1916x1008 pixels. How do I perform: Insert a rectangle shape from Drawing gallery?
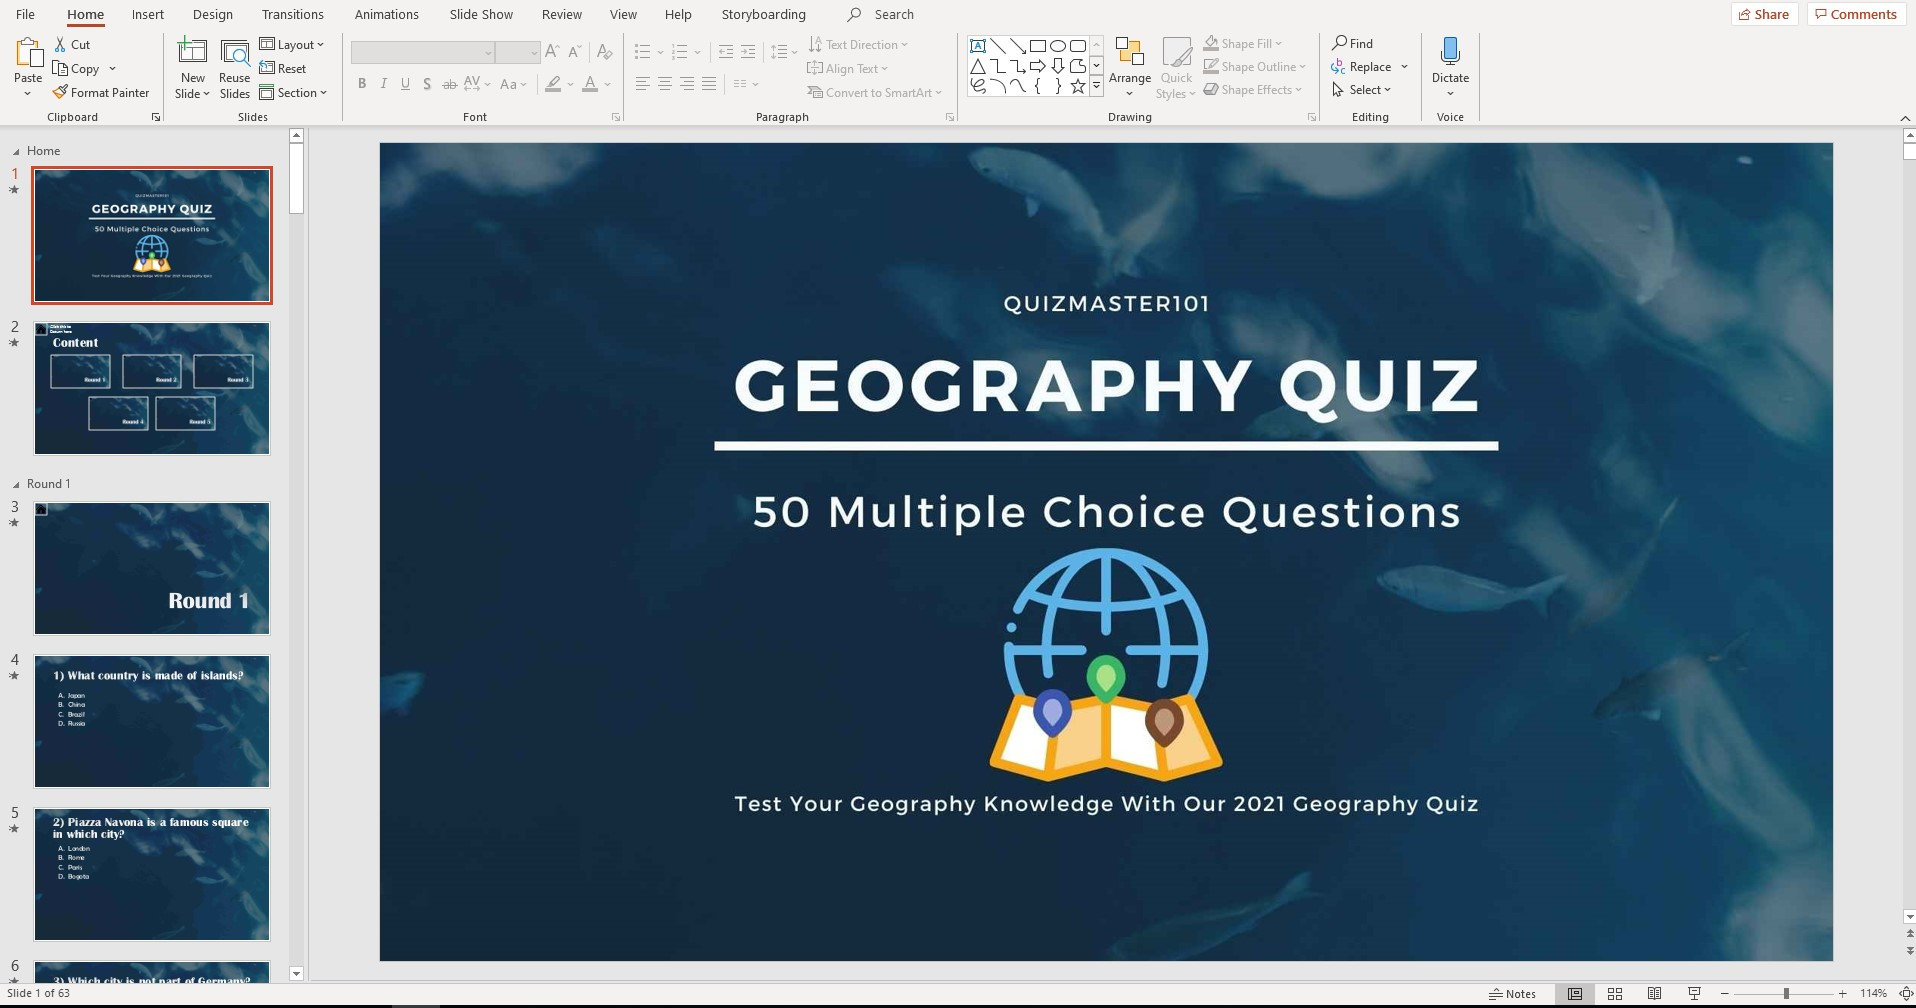pyautogui.click(x=1036, y=45)
